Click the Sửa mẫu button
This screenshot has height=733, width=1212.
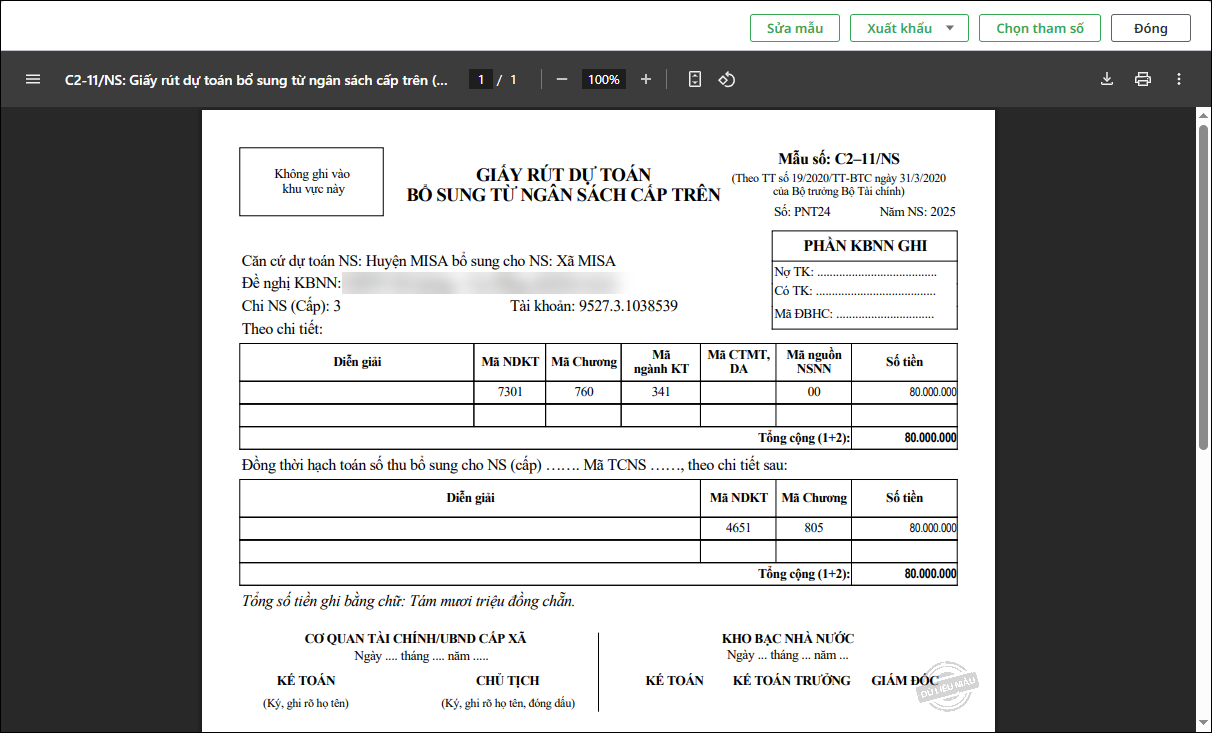(795, 28)
